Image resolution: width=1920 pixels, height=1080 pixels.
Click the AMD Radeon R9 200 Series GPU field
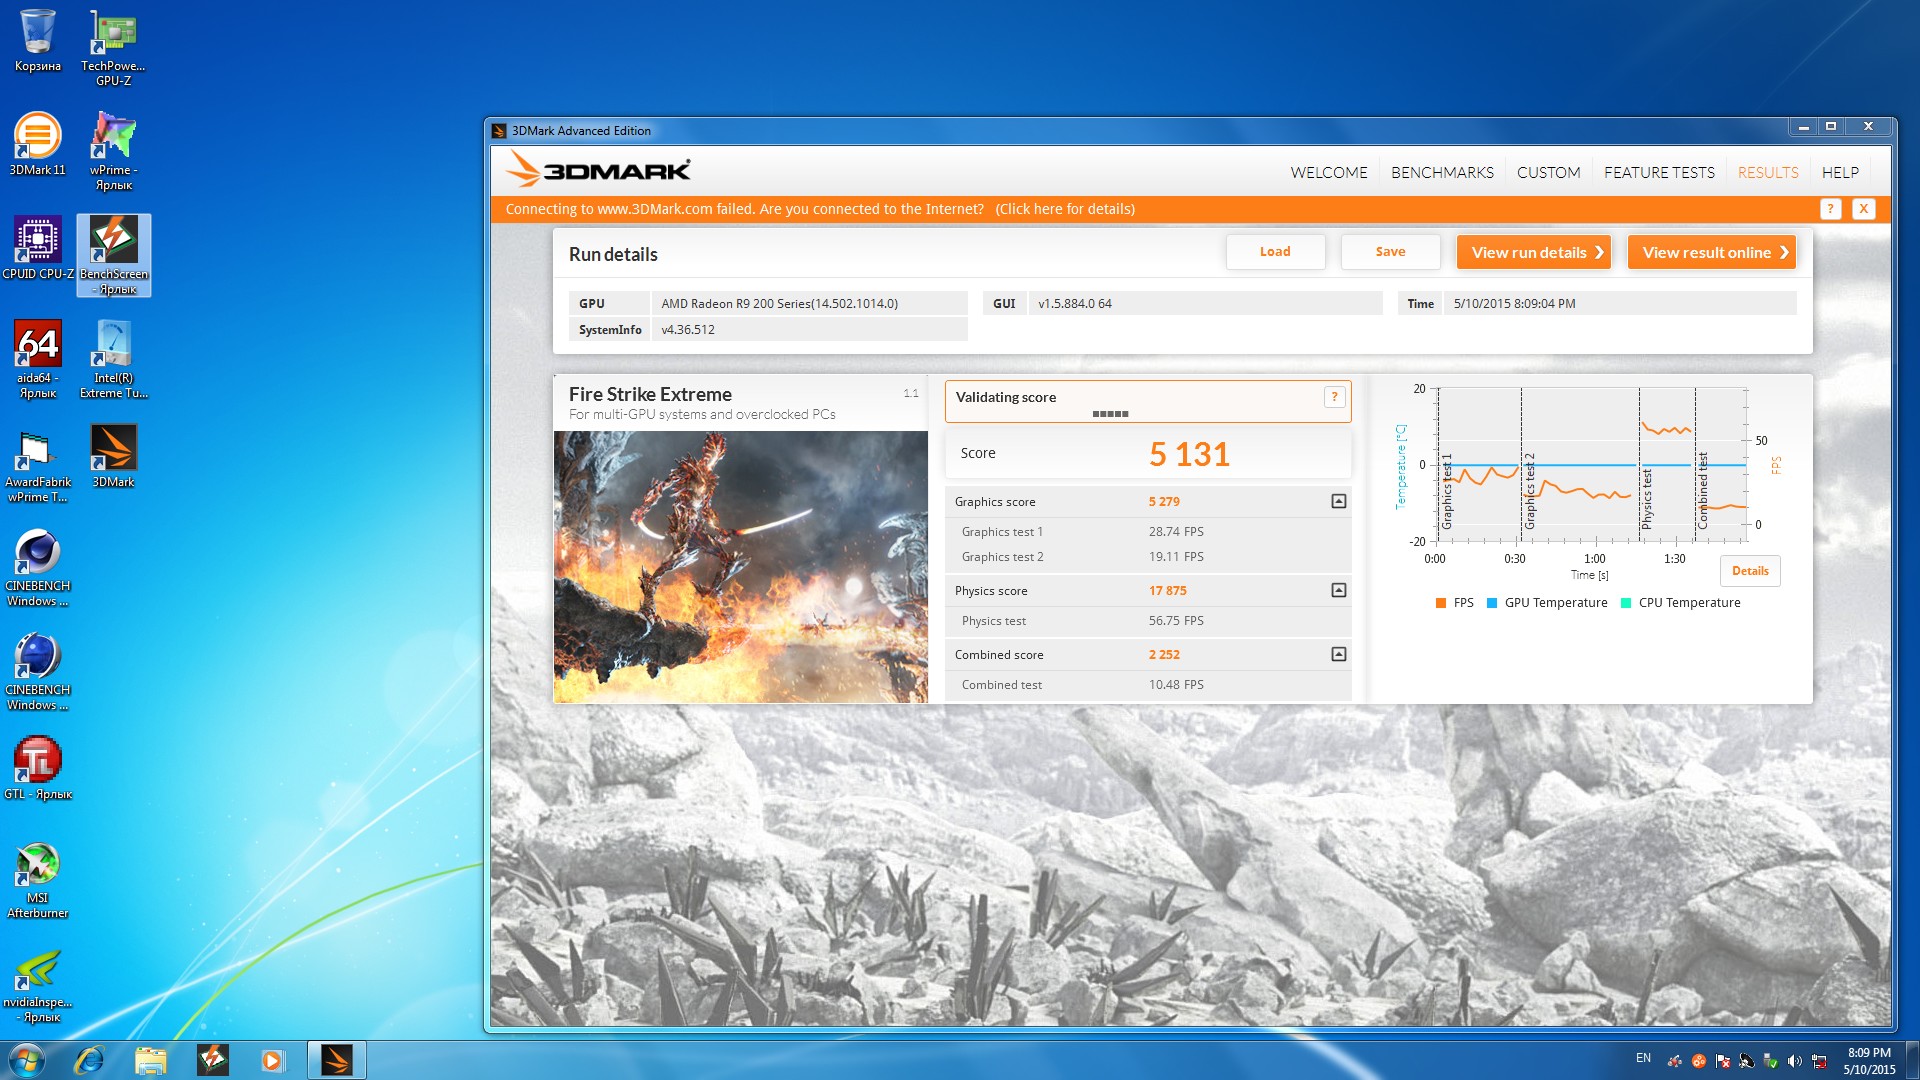809,303
